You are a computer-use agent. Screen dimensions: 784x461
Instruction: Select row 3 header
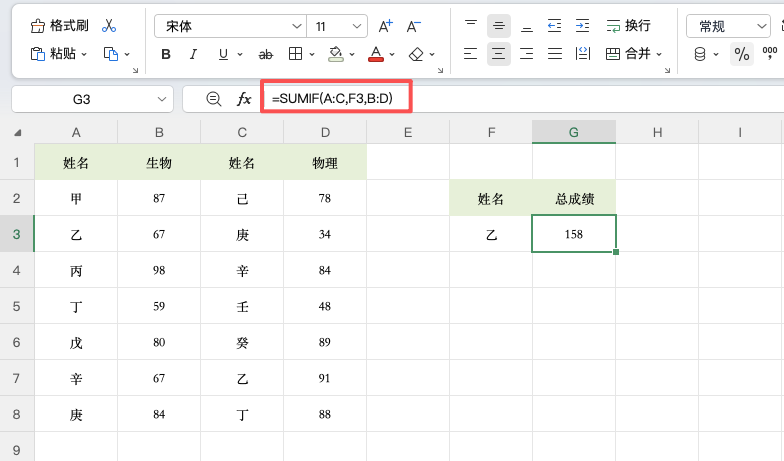coord(16,234)
